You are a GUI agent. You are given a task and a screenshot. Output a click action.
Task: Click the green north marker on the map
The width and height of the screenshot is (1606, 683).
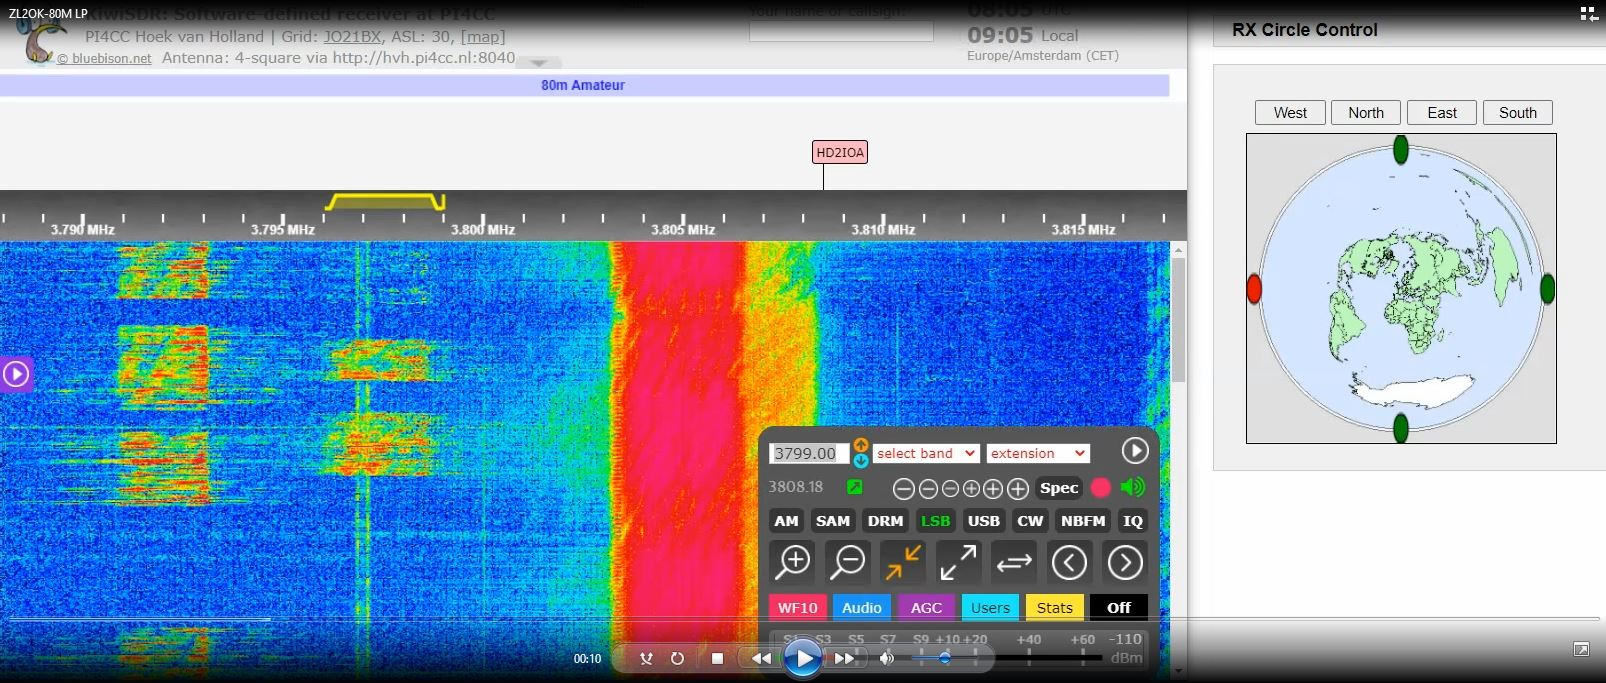pyautogui.click(x=1401, y=150)
